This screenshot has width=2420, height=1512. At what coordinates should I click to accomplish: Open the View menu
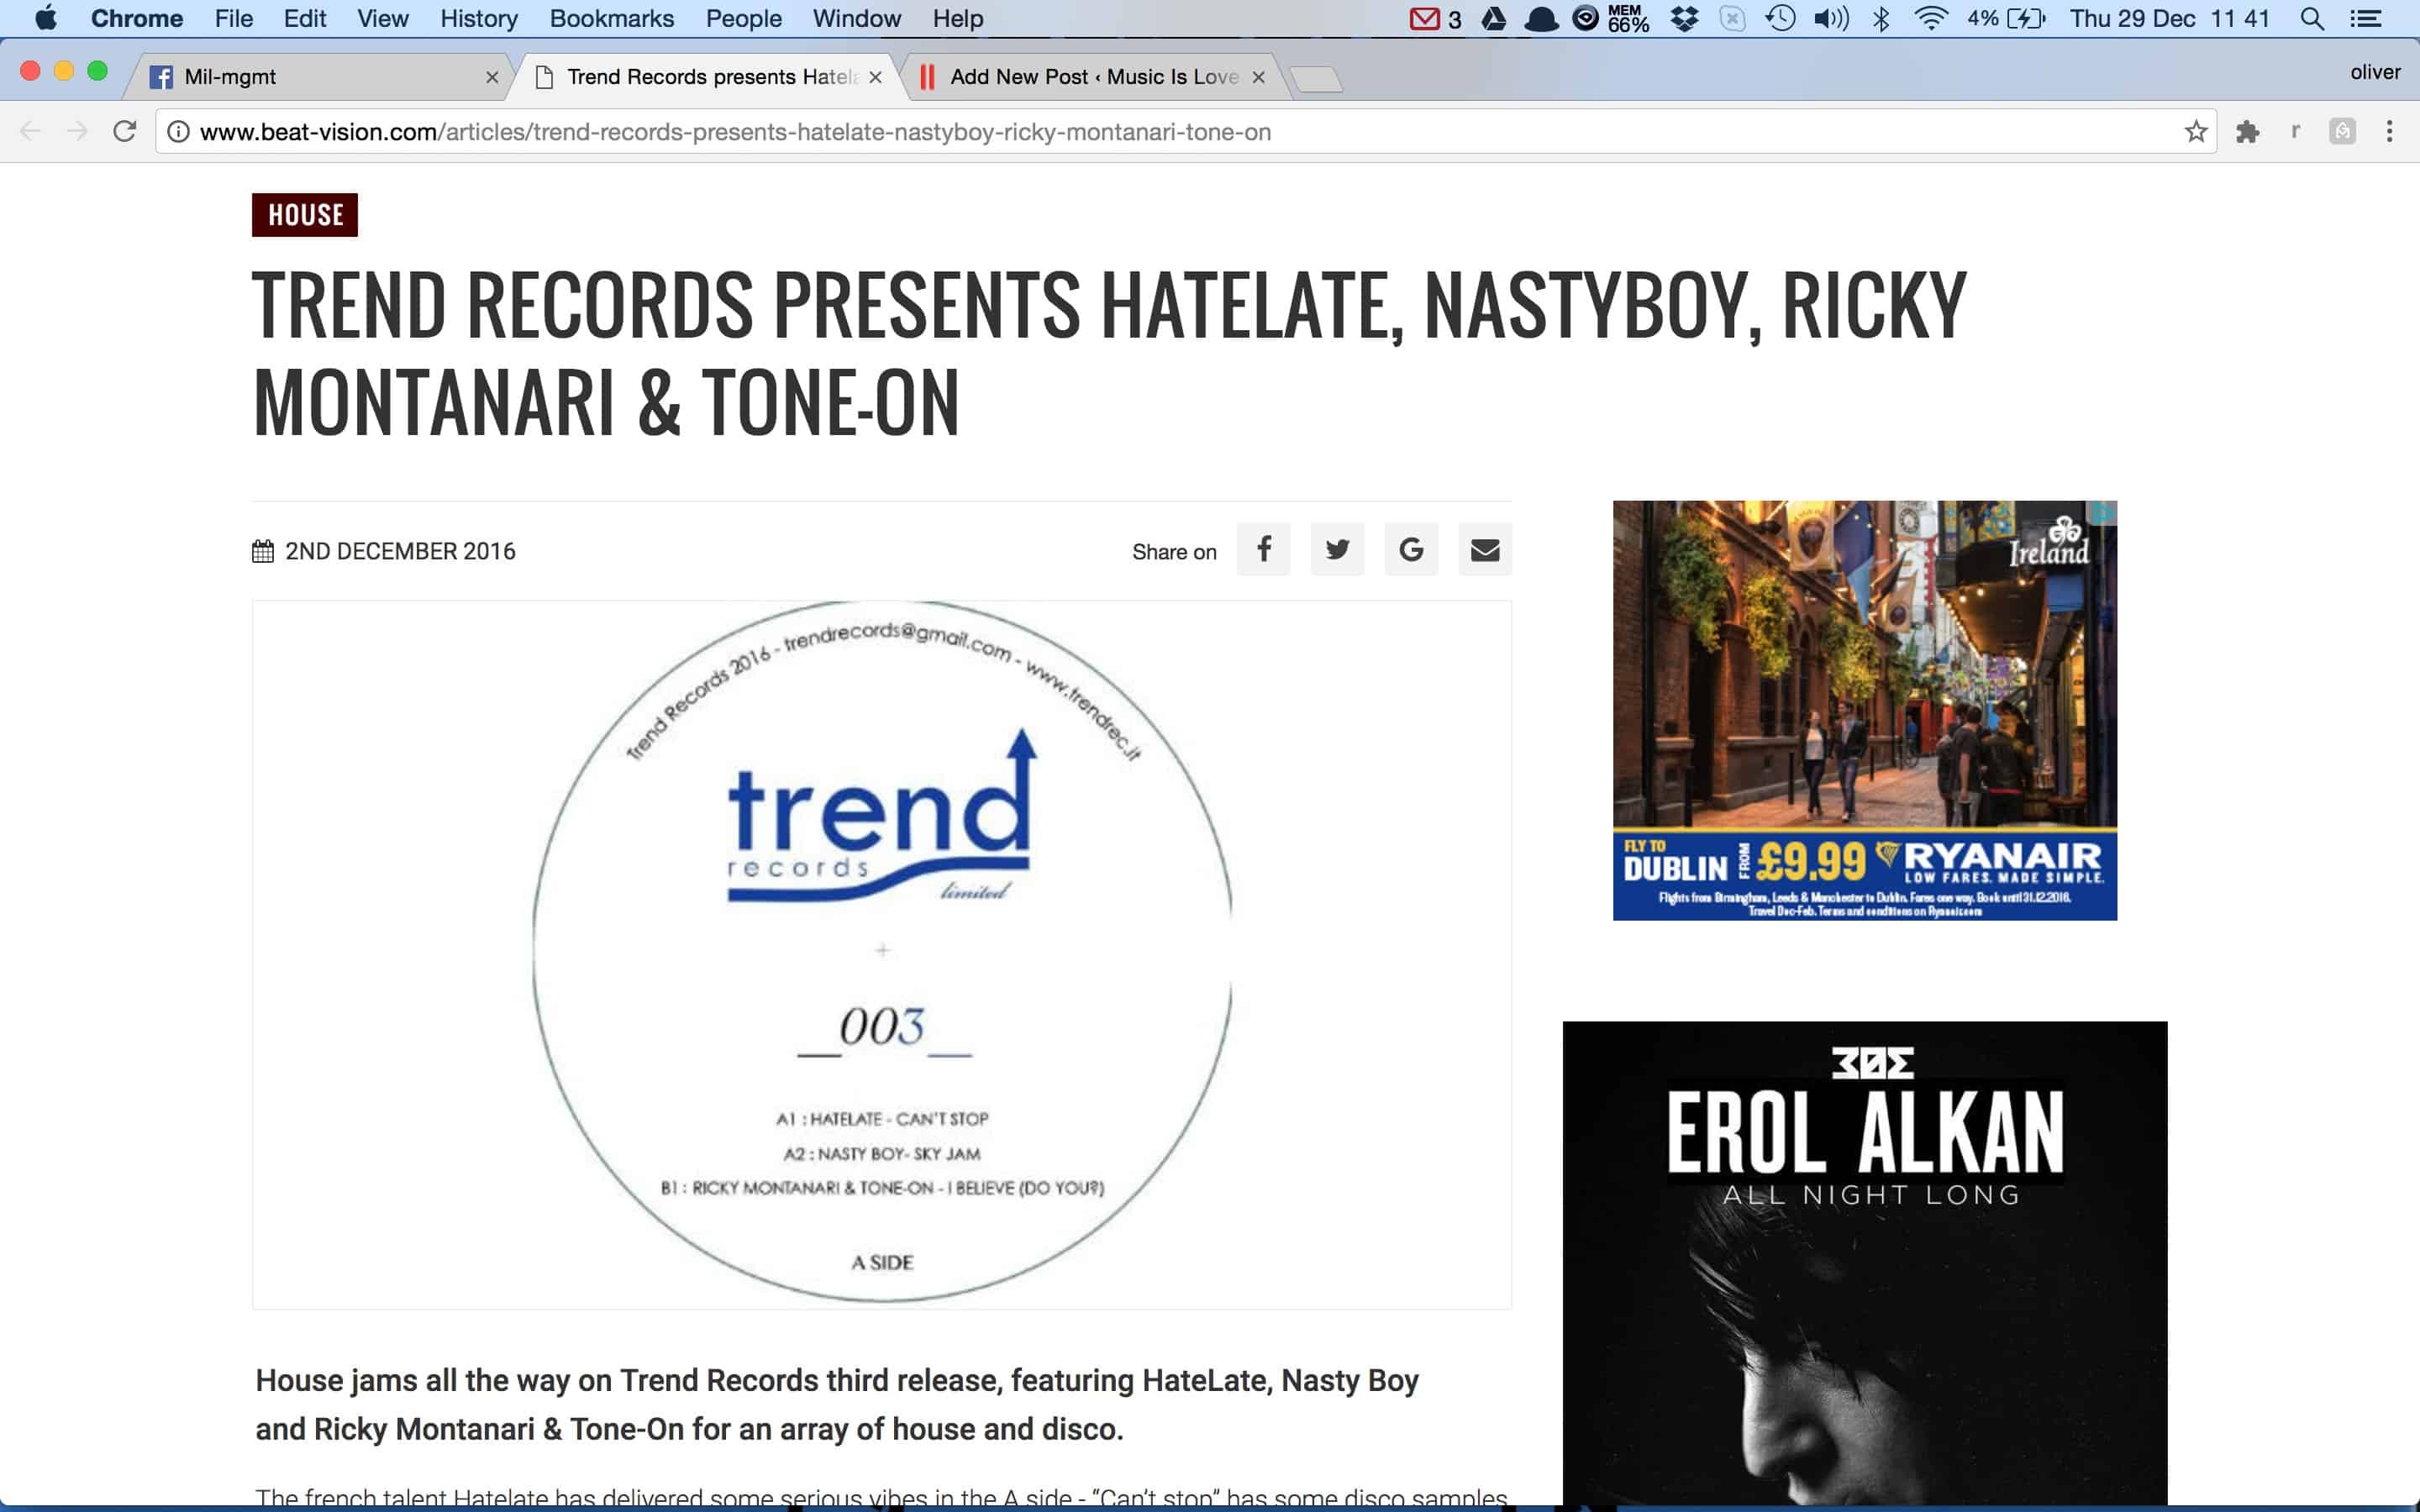tap(383, 18)
